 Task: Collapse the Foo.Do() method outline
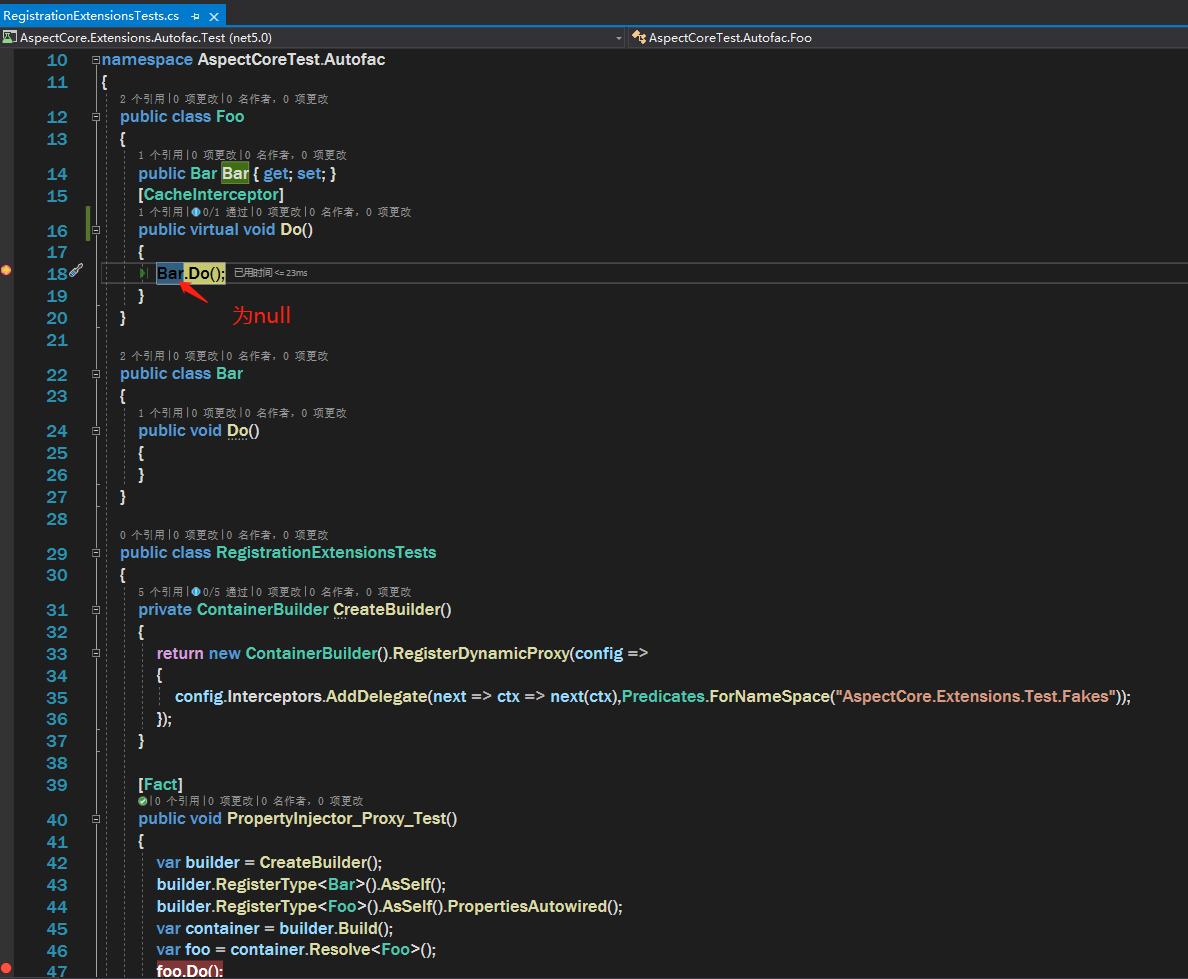(96, 230)
